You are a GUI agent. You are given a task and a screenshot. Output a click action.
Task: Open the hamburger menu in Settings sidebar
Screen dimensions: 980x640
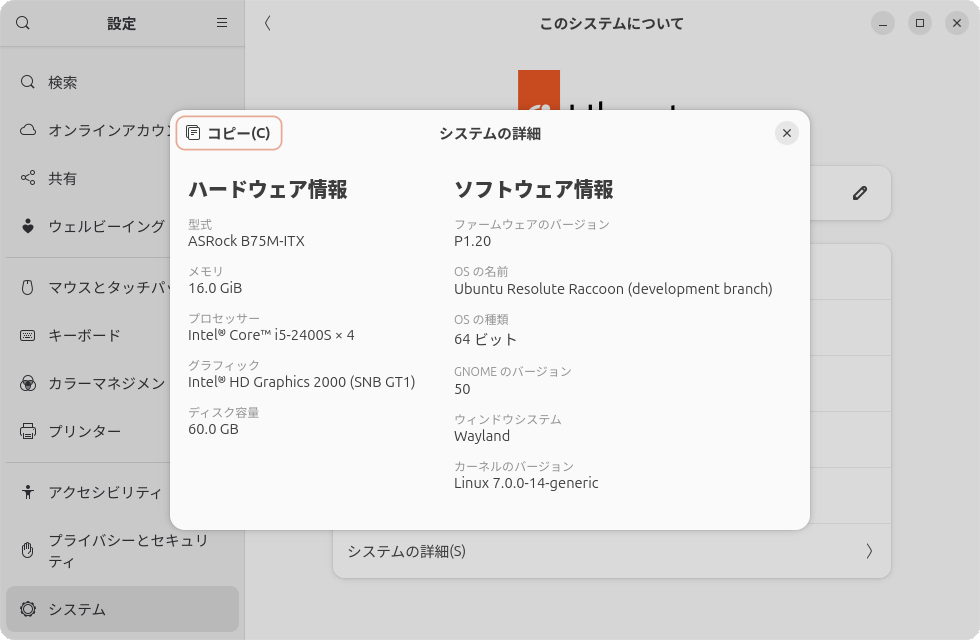pyautogui.click(x=221, y=23)
